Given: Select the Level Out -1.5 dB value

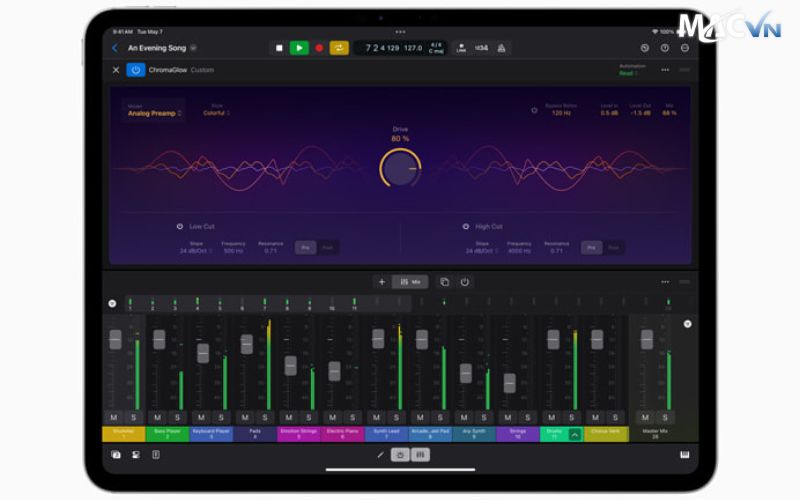Looking at the screenshot, I should (x=640, y=113).
